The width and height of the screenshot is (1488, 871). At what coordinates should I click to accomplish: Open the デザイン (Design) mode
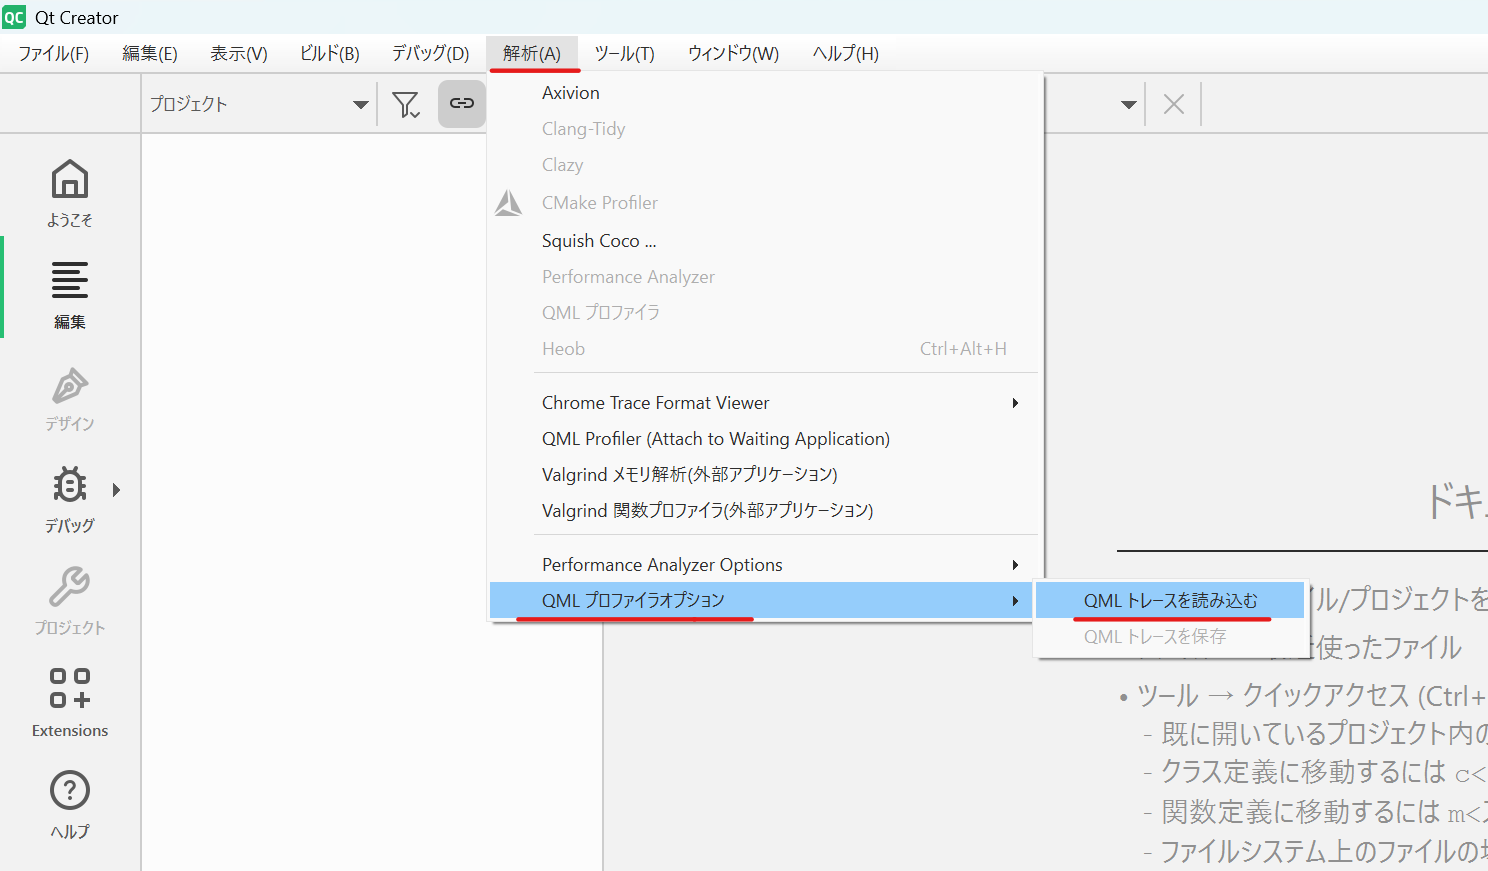pos(70,398)
